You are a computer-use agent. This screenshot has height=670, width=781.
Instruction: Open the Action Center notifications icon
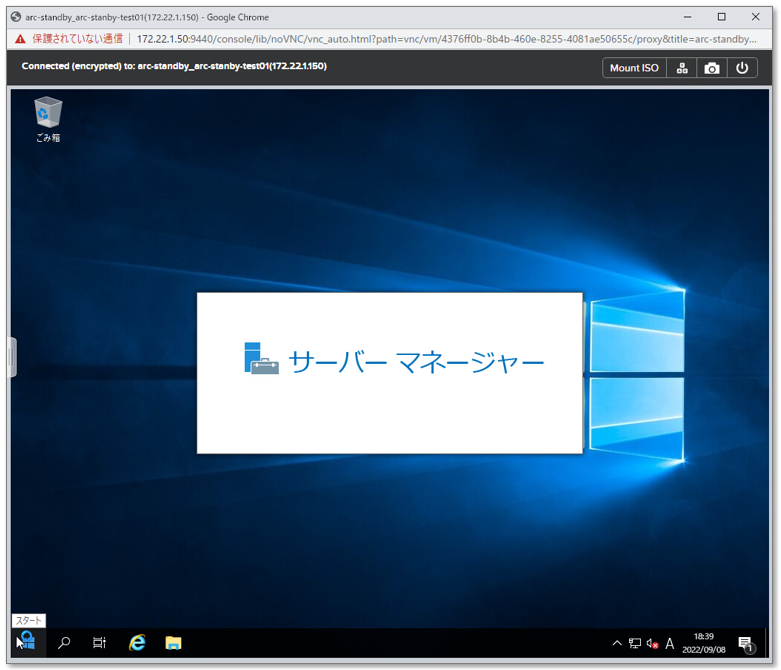coord(746,643)
